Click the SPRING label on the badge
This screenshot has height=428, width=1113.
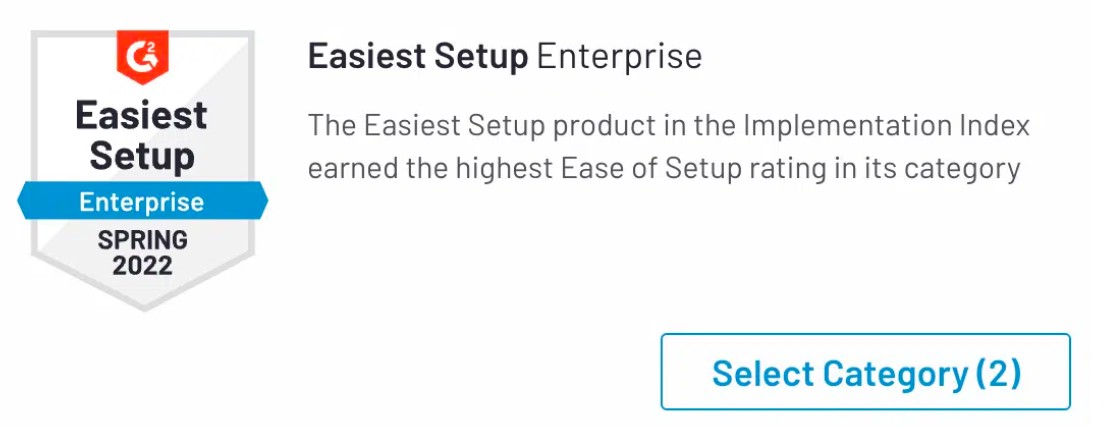[142, 240]
